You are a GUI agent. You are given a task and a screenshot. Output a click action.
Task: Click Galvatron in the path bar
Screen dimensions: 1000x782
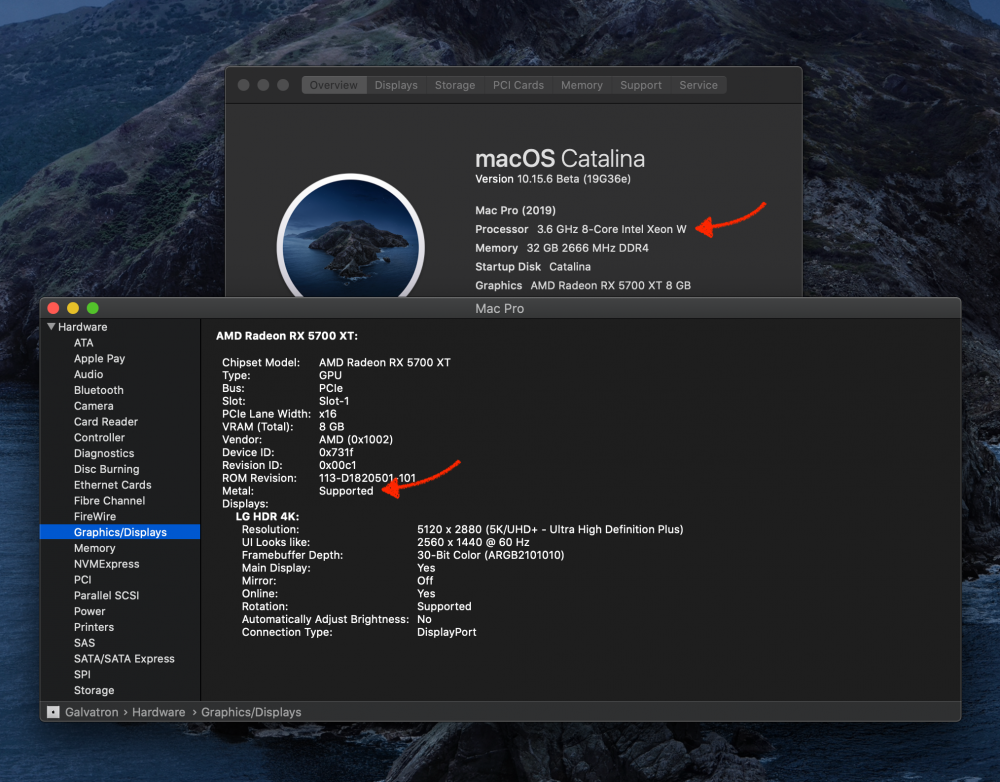pos(92,712)
